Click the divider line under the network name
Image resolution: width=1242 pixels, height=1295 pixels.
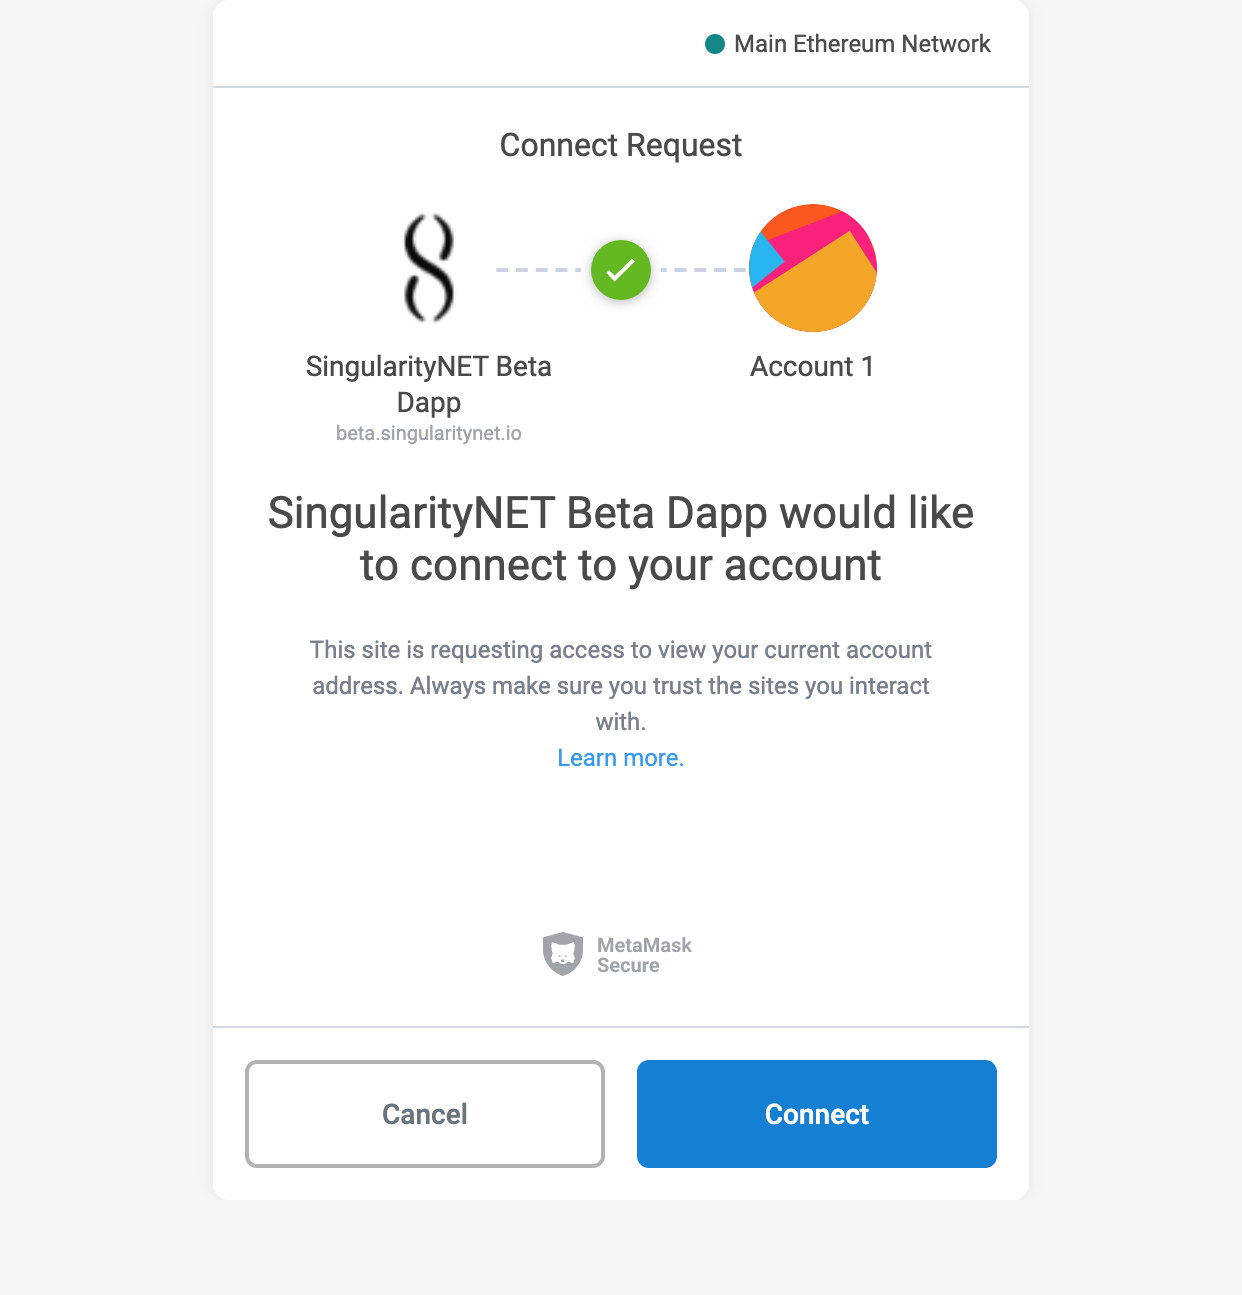[x=621, y=87]
